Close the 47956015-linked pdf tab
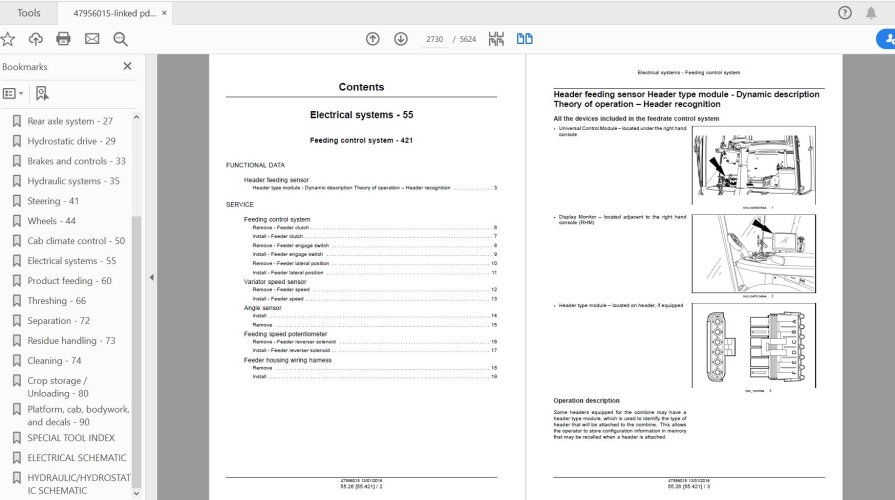 click(x=164, y=13)
